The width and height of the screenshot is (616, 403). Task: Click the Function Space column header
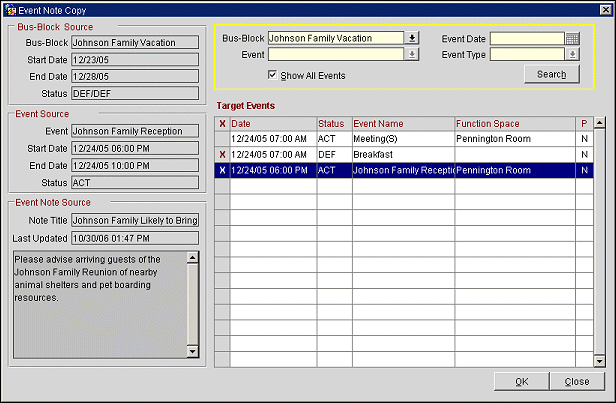point(514,123)
